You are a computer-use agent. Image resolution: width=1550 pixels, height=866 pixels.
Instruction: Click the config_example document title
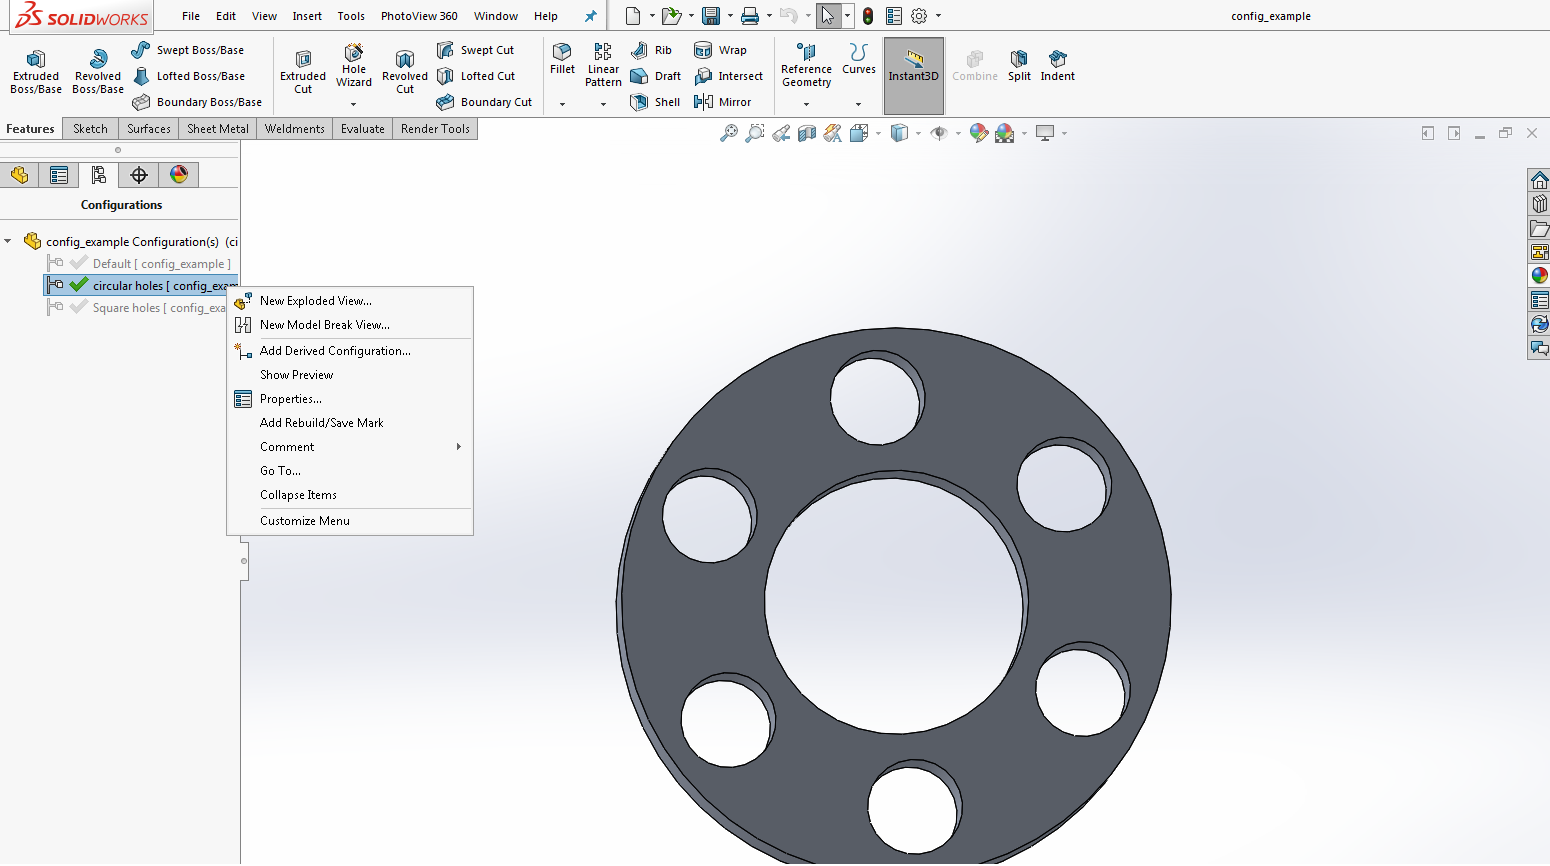coord(1271,16)
